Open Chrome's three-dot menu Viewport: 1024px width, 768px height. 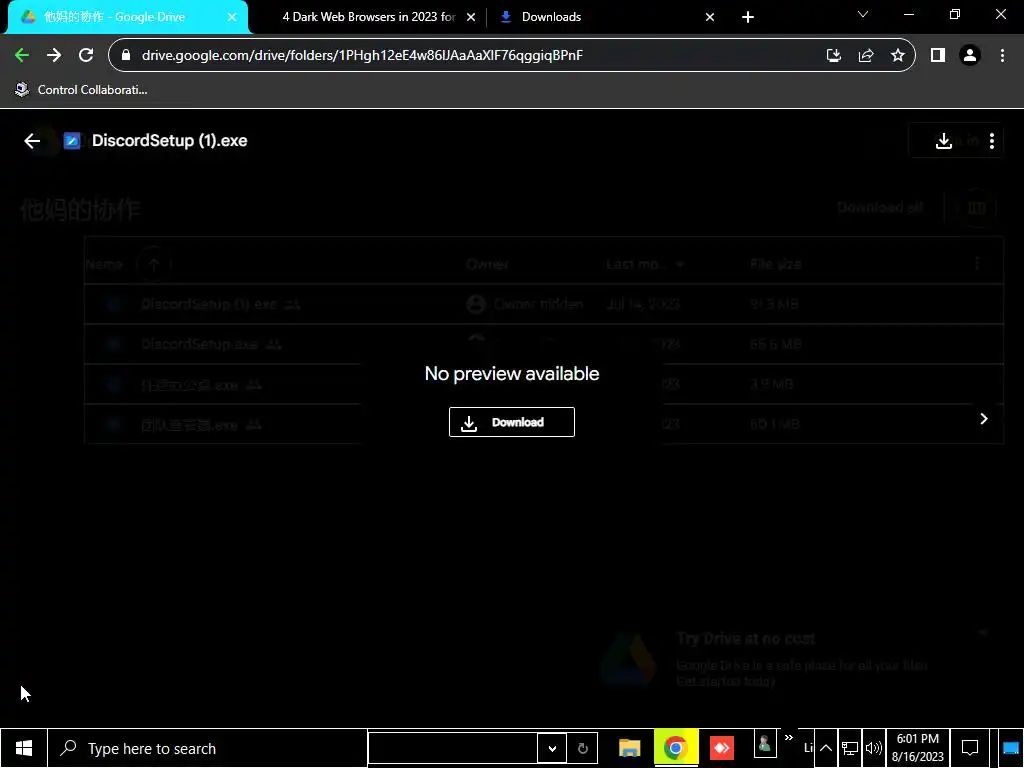(1002, 56)
